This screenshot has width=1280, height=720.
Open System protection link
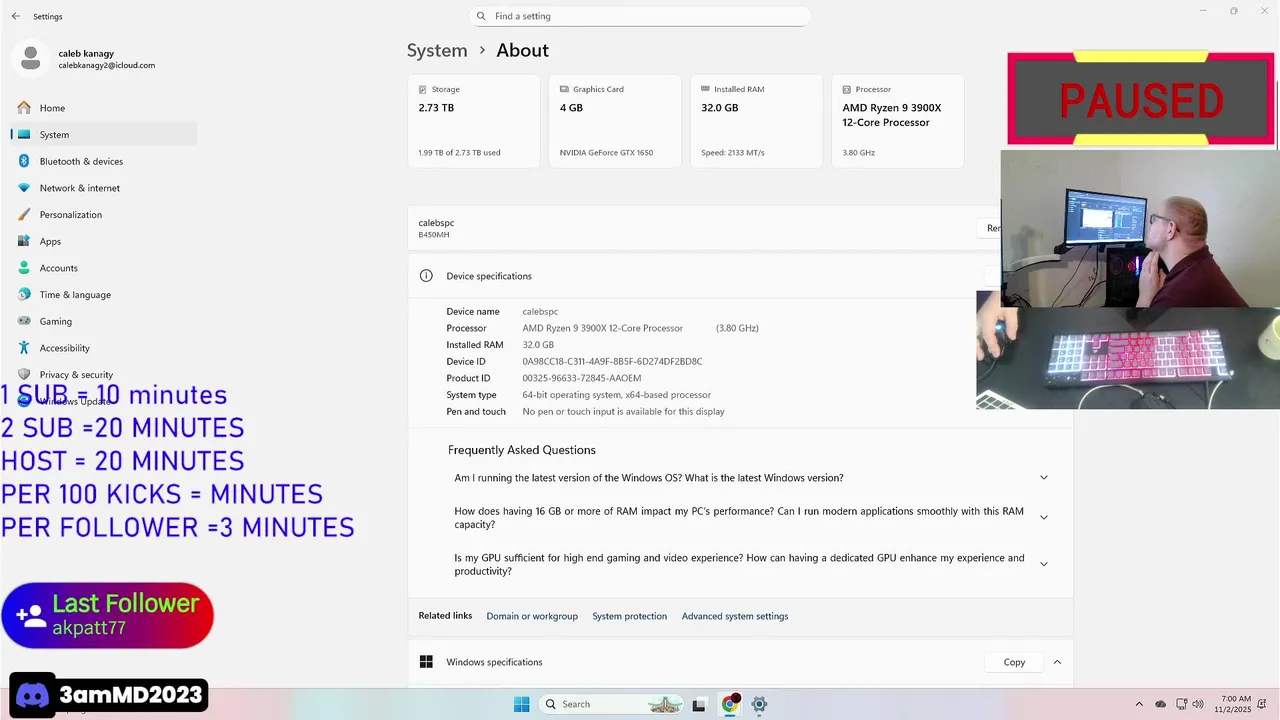629,616
